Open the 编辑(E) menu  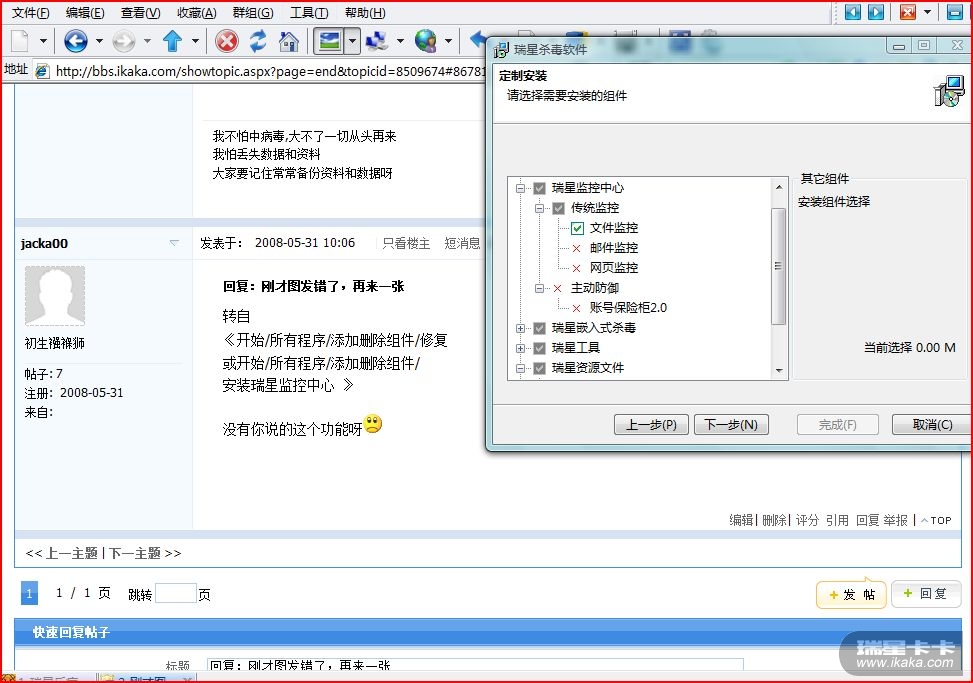(x=85, y=12)
